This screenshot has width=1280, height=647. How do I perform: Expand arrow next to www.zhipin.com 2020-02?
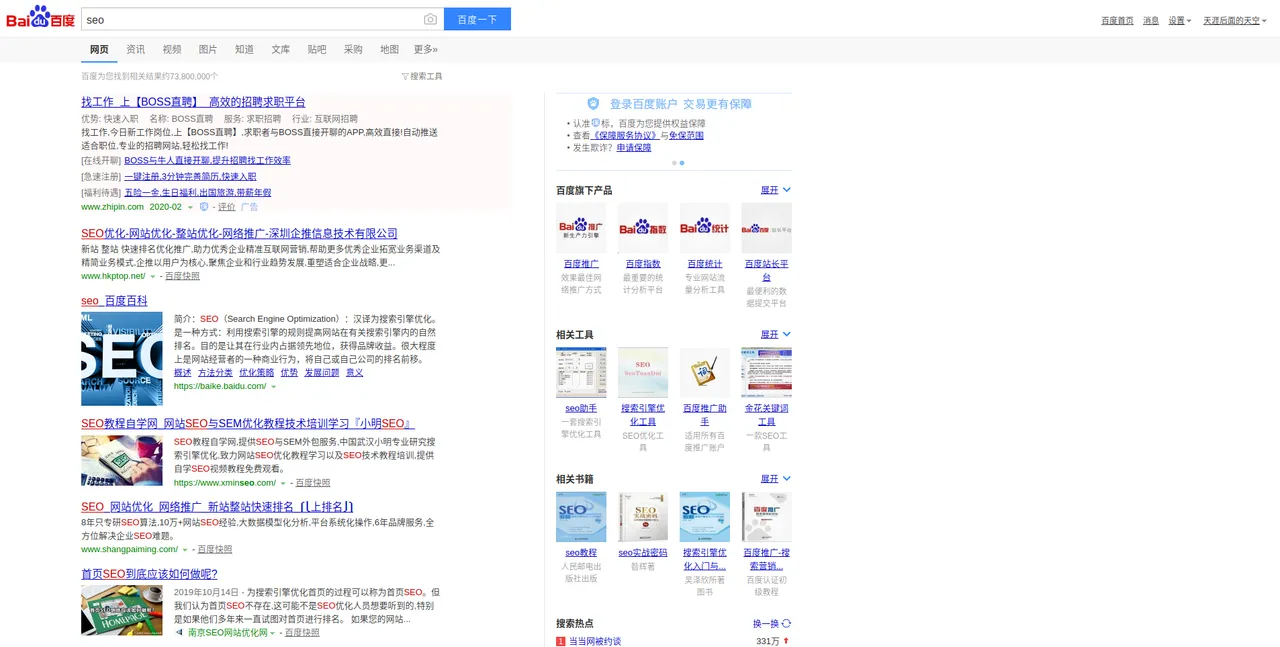coord(191,207)
